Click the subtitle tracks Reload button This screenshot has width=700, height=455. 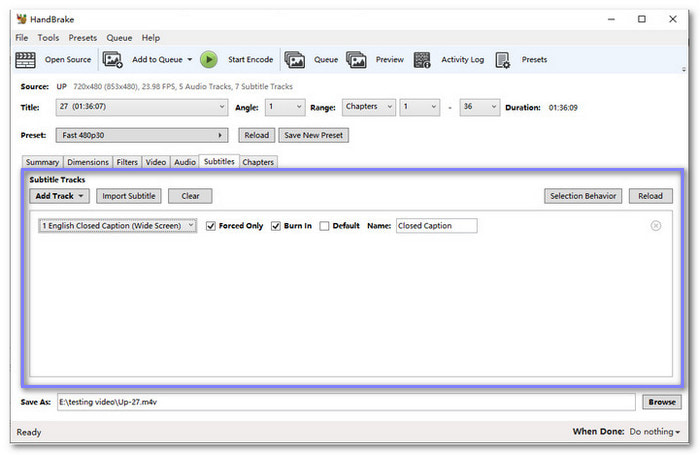click(x=650, y=196)
